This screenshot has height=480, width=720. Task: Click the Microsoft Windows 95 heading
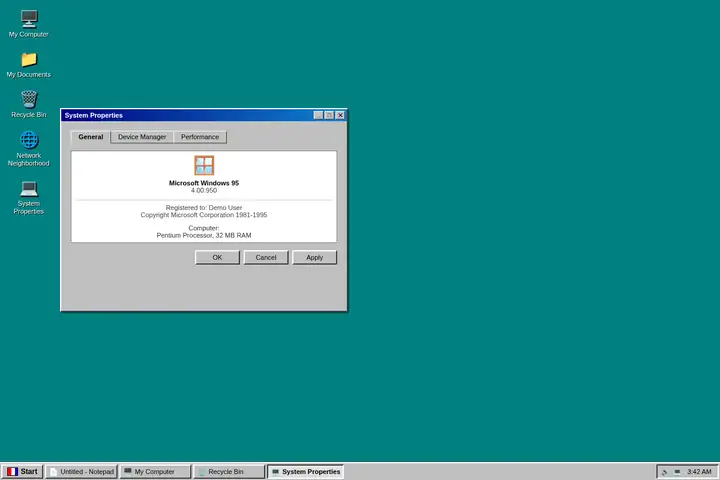[204, 183]
